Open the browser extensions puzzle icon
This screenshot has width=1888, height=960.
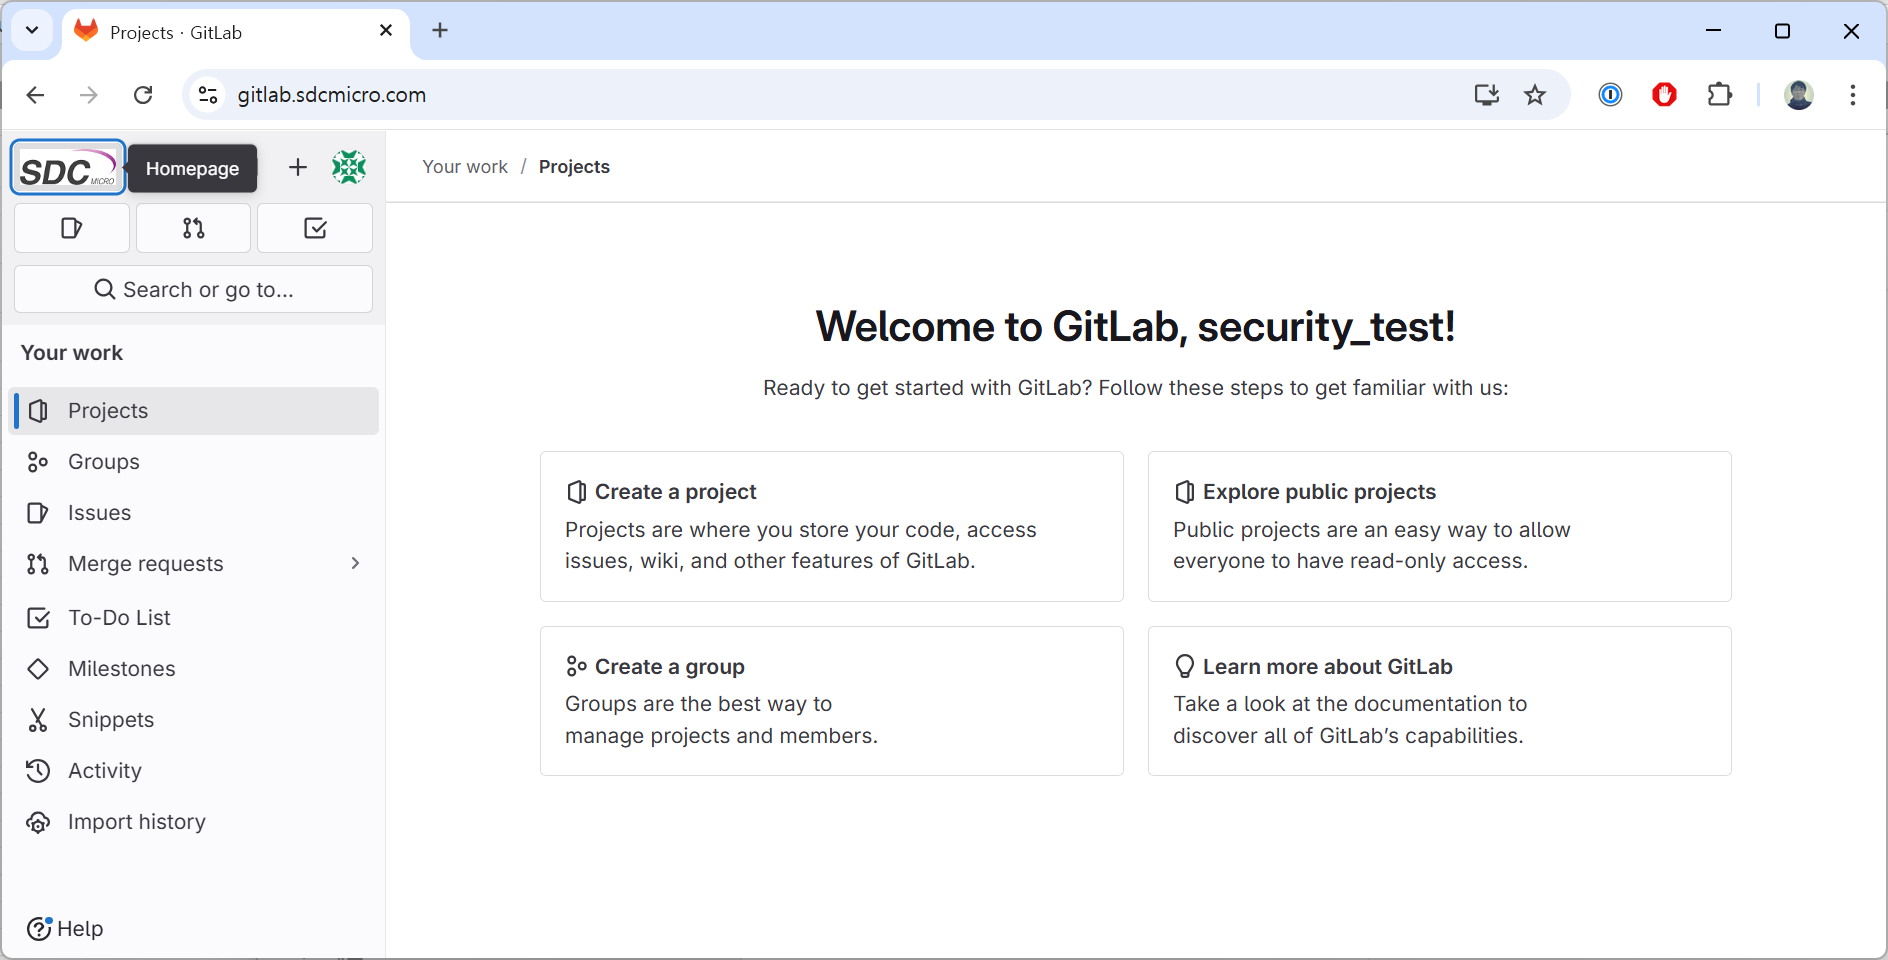click(x=1719, y=95)
